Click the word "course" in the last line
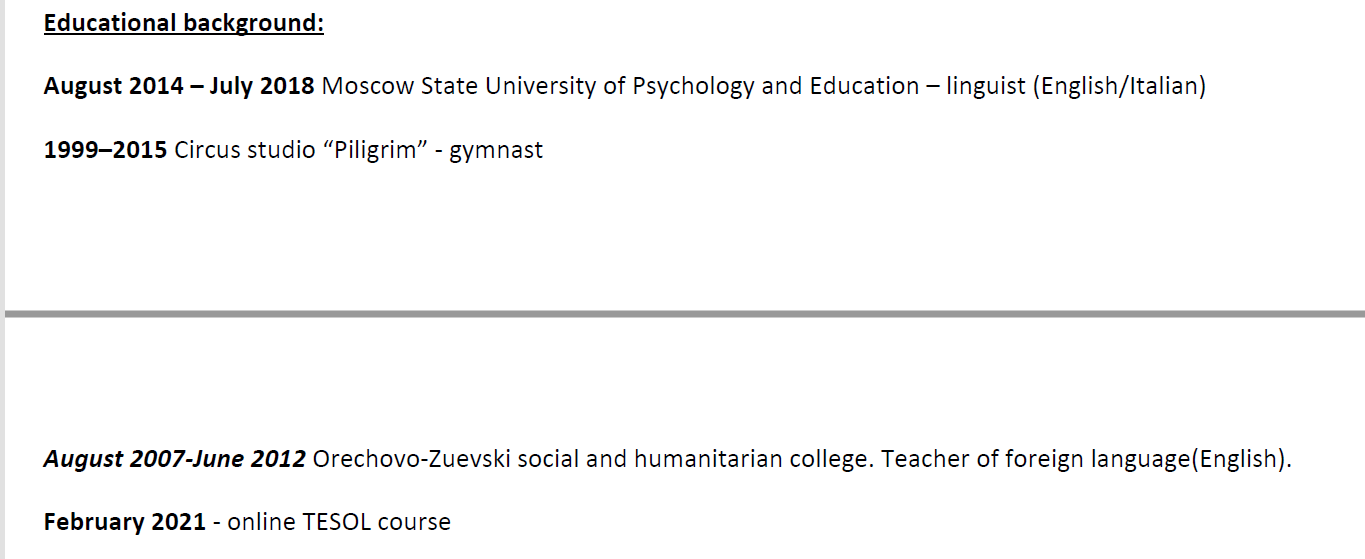This screenshot has height=559, width=1365. (x=416, y=522)
